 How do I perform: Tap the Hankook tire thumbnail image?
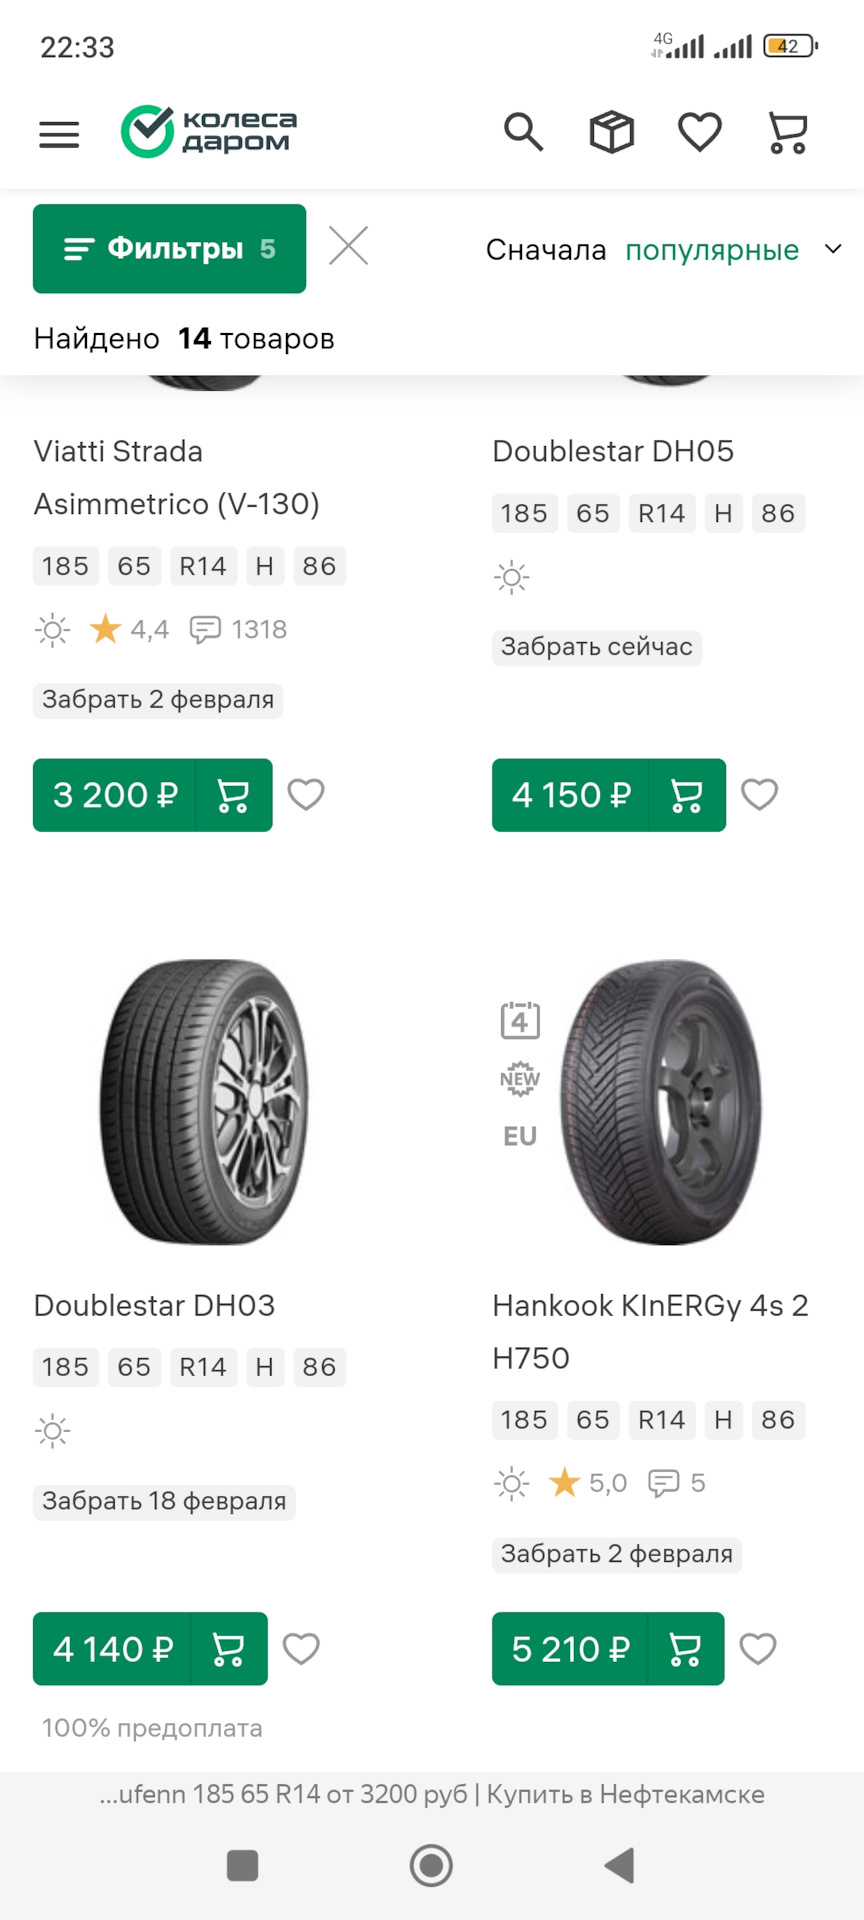tap(661, 1102)
